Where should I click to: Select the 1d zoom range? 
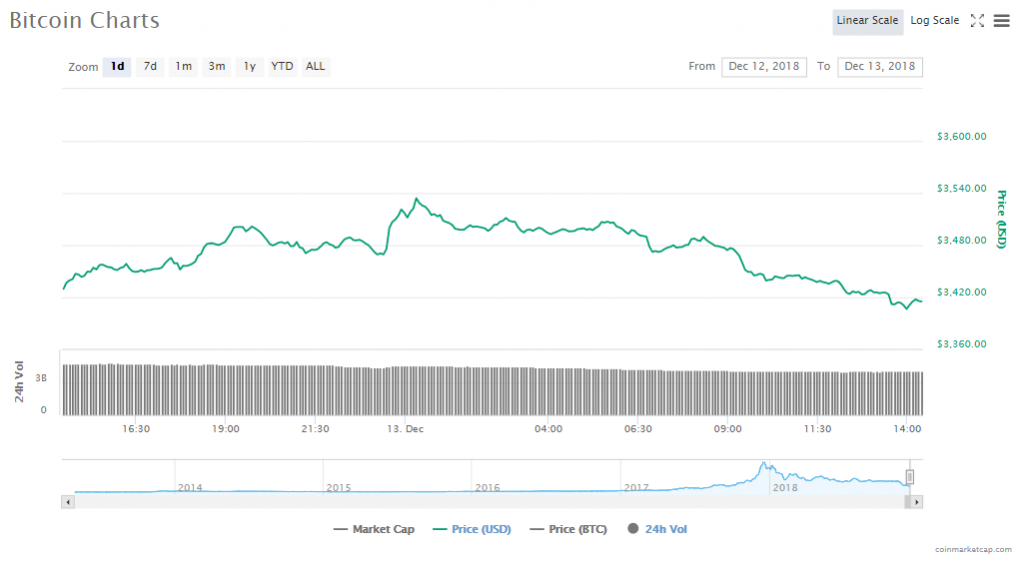click(117, 67)
